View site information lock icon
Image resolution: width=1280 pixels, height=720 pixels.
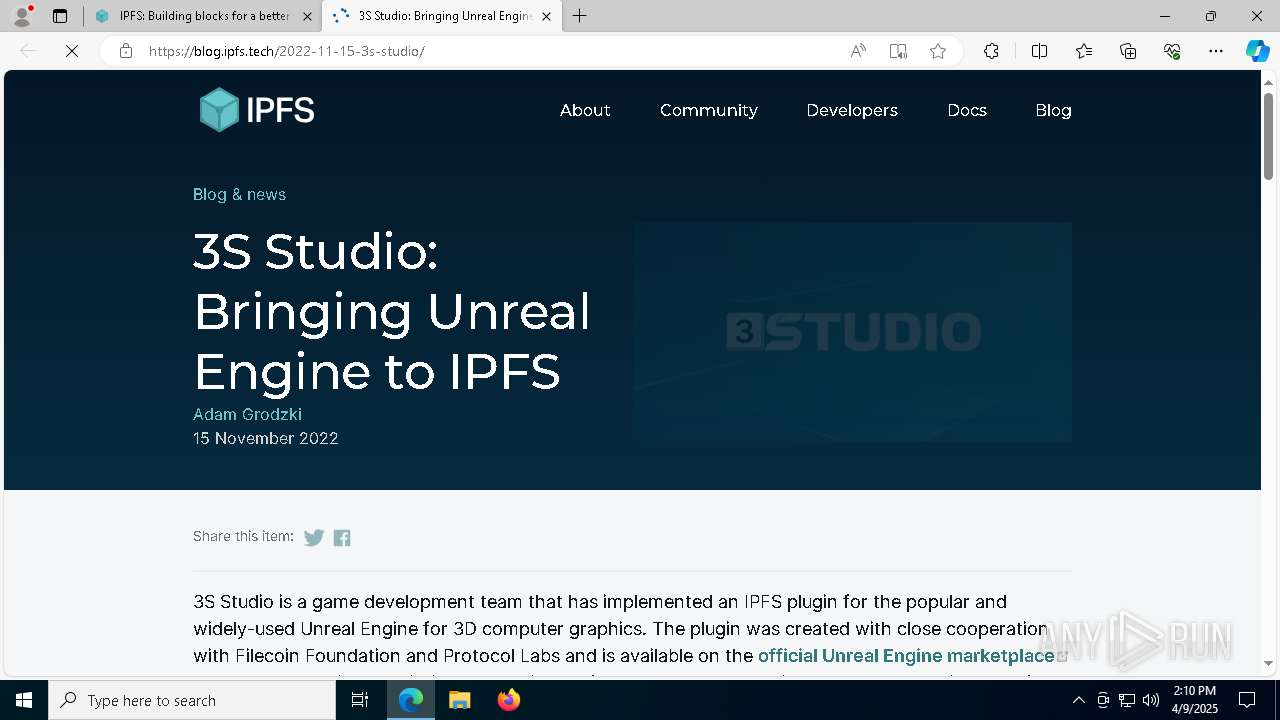click(125, 51)
